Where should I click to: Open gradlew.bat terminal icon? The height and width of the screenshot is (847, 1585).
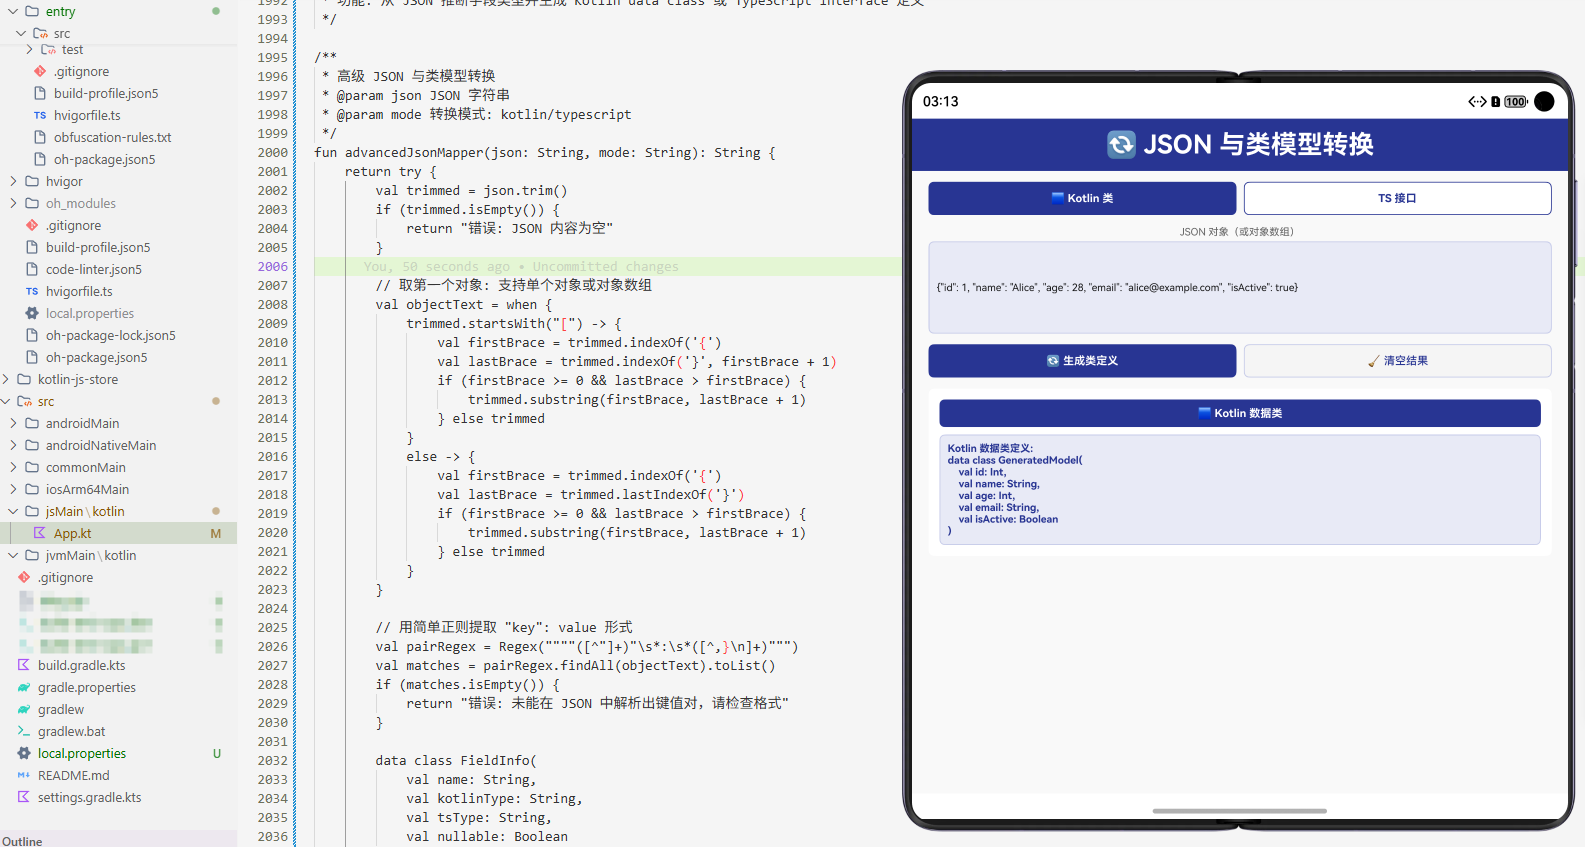pyautogui.click(x=24, y=731)
